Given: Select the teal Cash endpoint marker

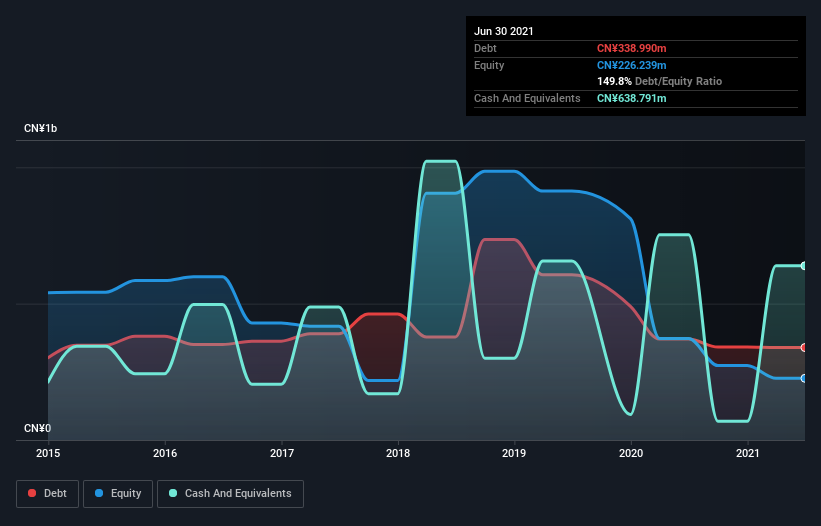Looking at the screenshot, I should [804, 266].
